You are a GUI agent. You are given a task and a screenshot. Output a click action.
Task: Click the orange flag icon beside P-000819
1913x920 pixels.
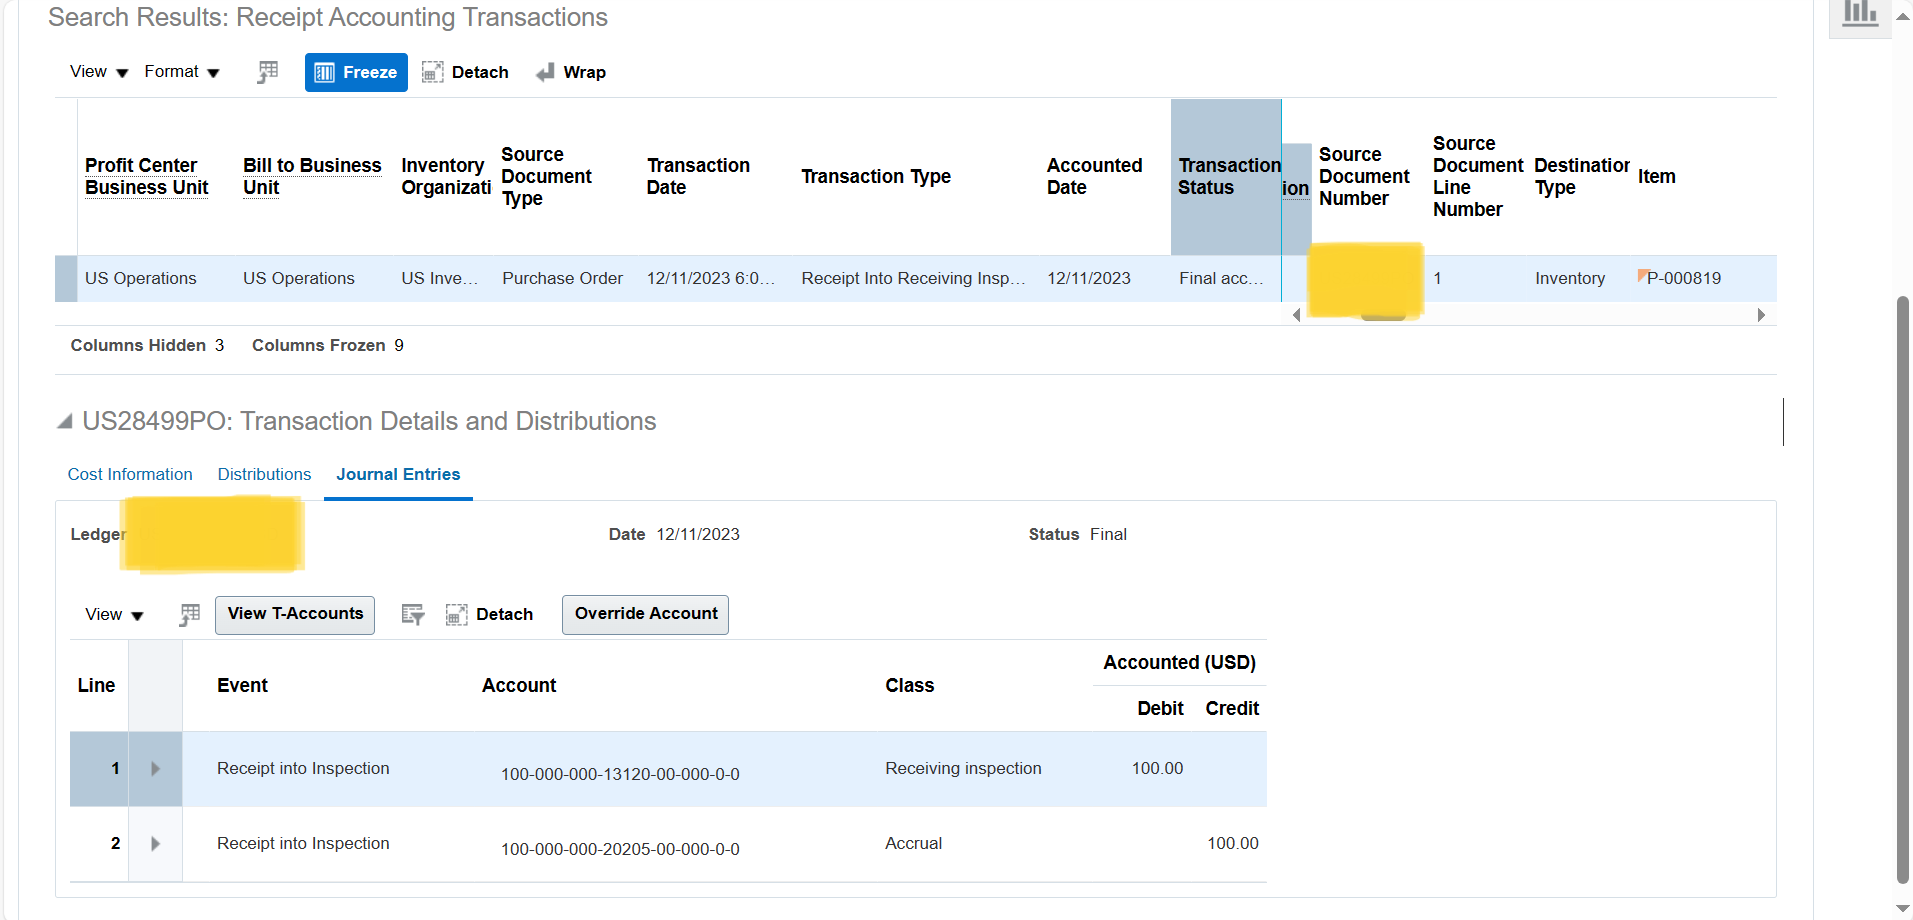coord(1641,272)
